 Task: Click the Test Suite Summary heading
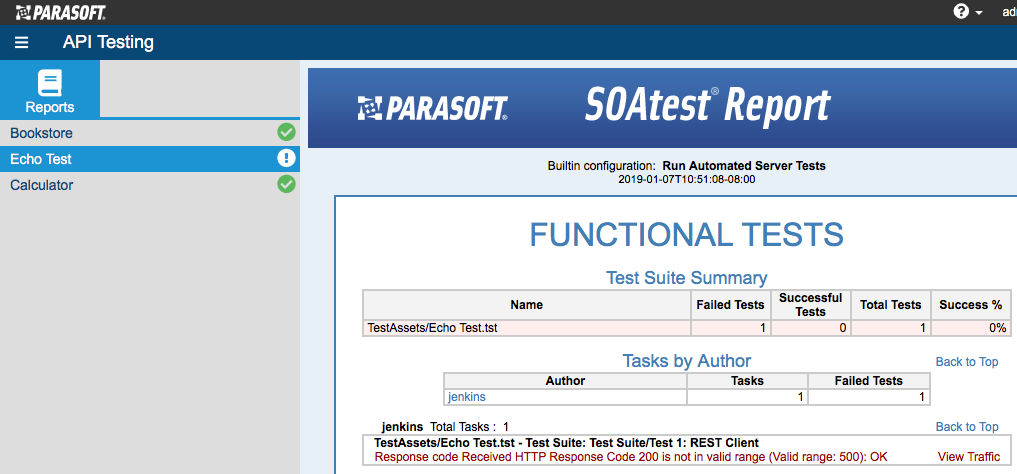(x=686, y=278)
